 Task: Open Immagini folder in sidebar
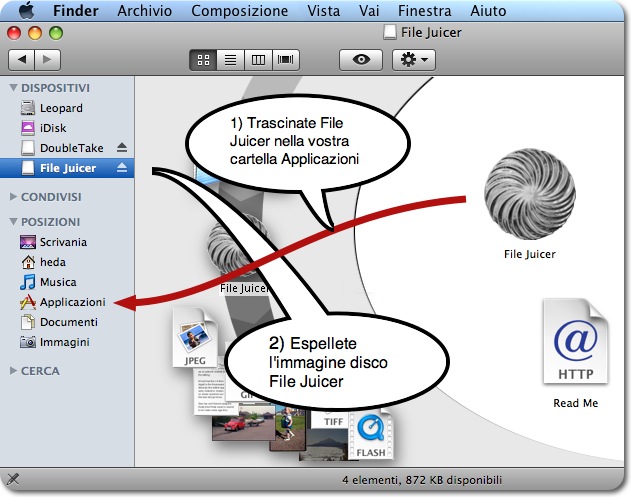[67, 342]
